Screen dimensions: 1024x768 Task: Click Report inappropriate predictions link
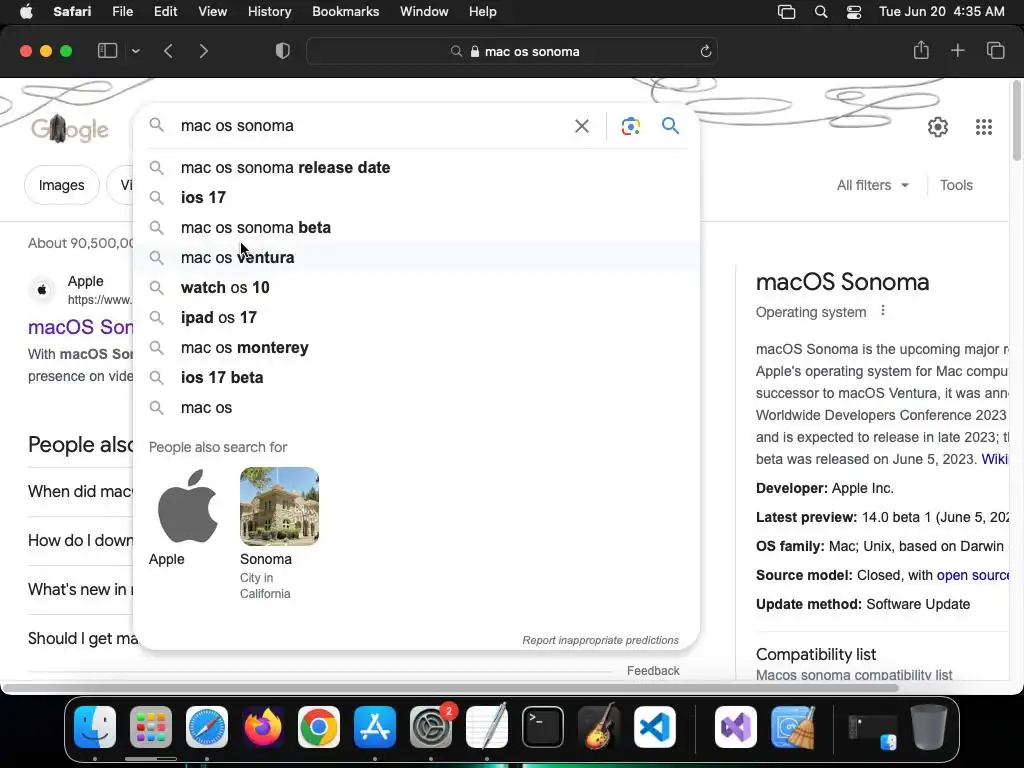pyautogui.click(x=600, y=640)
